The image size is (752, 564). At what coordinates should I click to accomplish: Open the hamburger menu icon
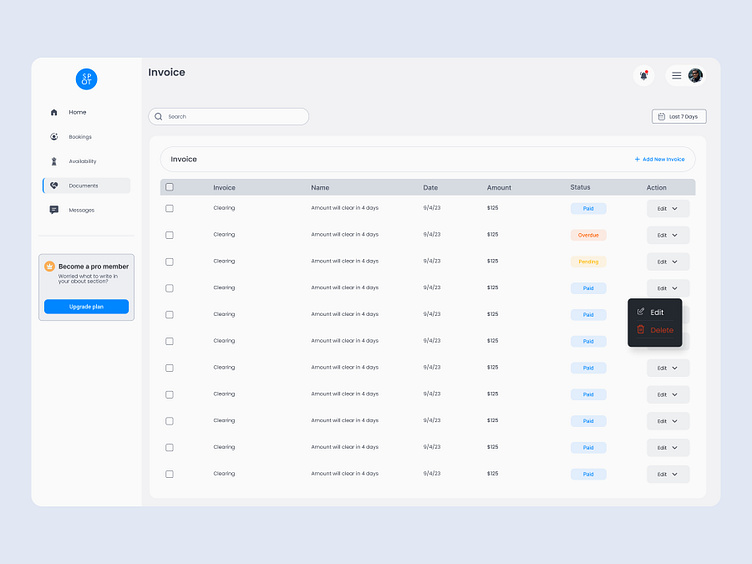[x=676, y=75]
